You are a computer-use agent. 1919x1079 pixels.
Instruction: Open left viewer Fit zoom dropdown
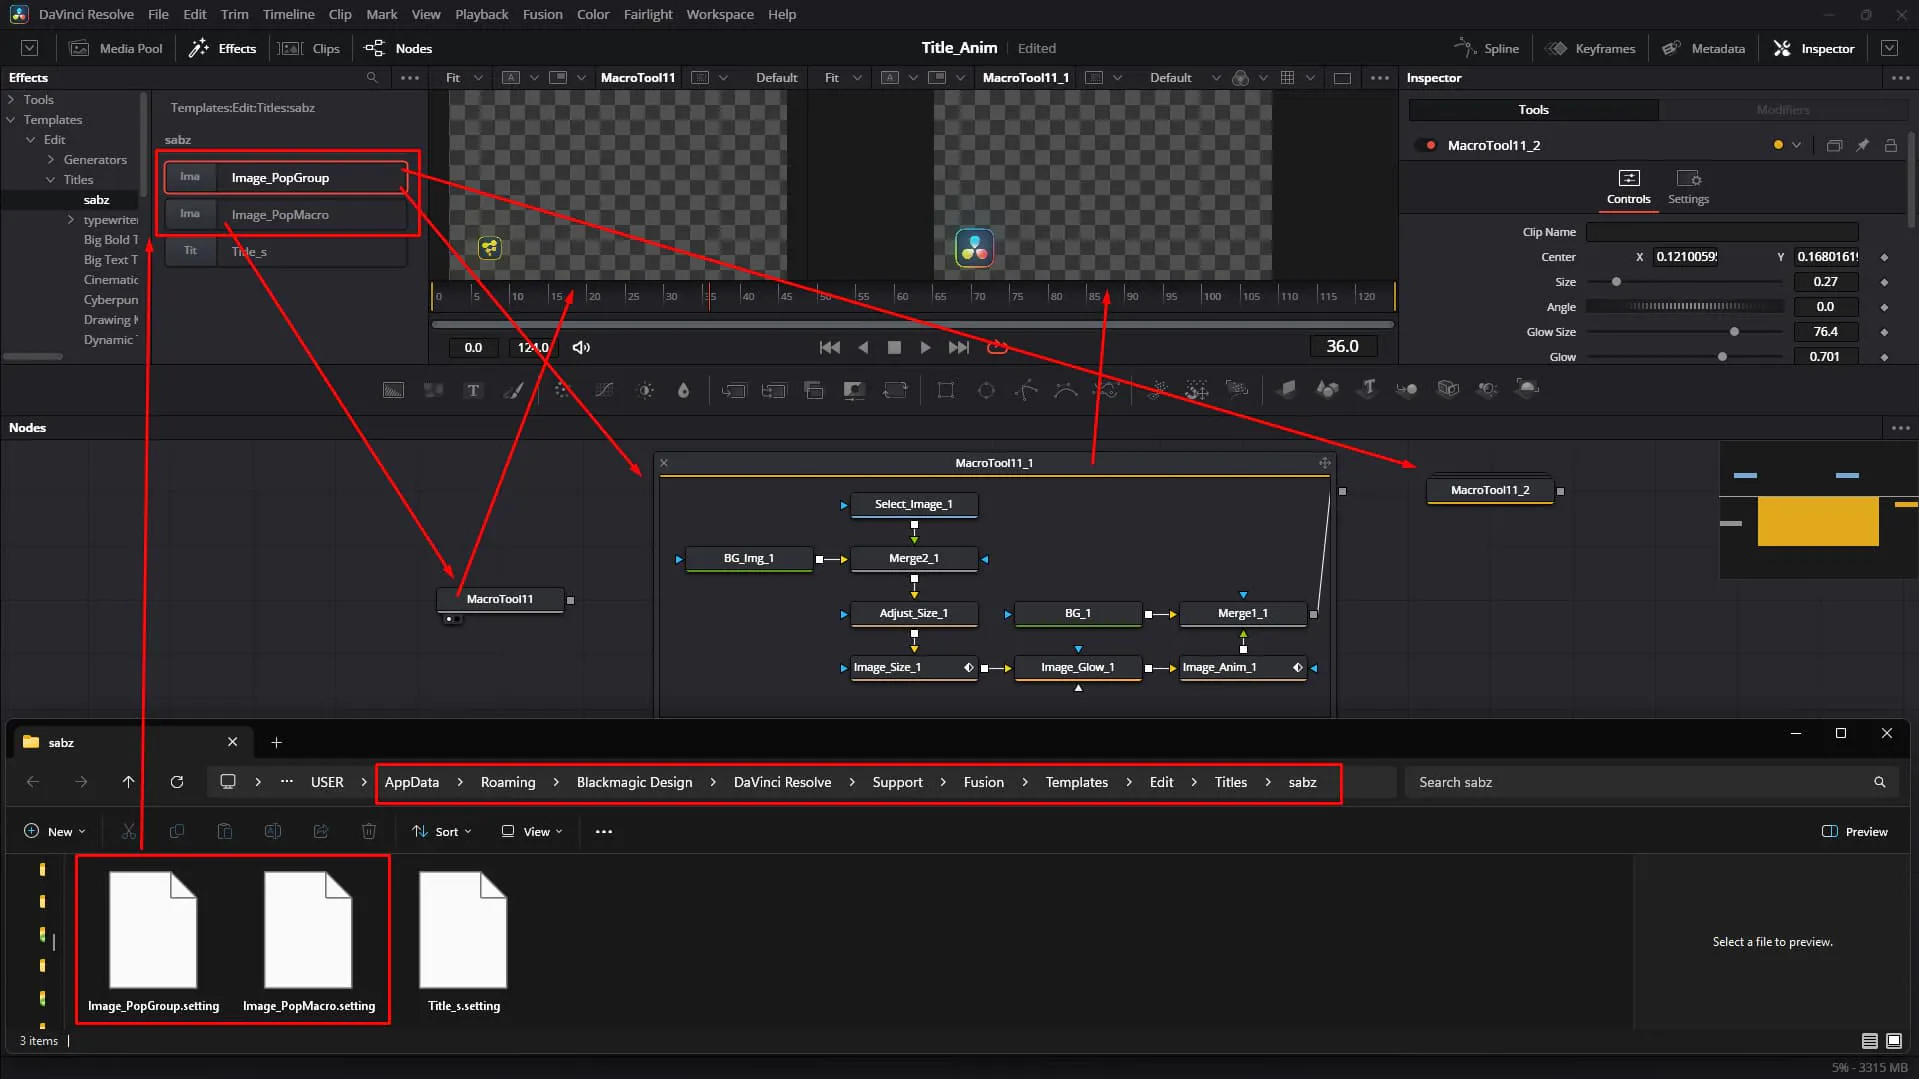[464, 78]
